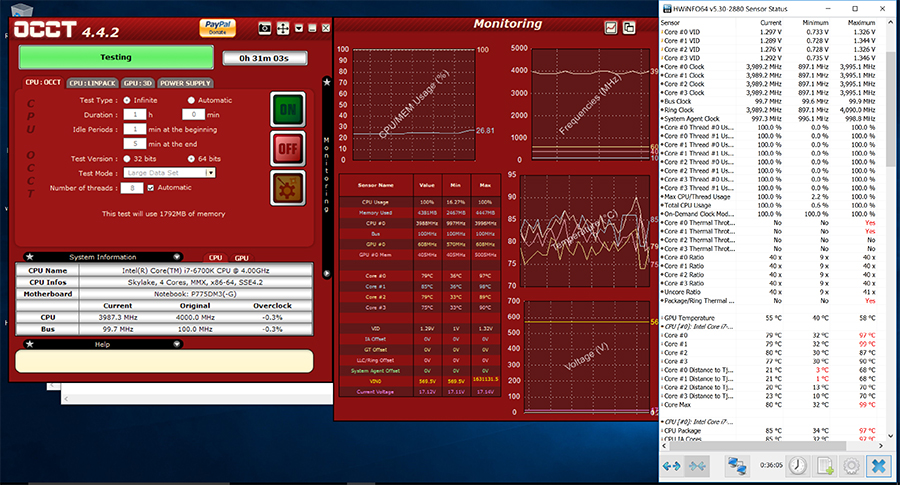Click HWiNFO collapse columns arrows icon
The height and width of the screenshot is (485, 900).
coord(697,466)
